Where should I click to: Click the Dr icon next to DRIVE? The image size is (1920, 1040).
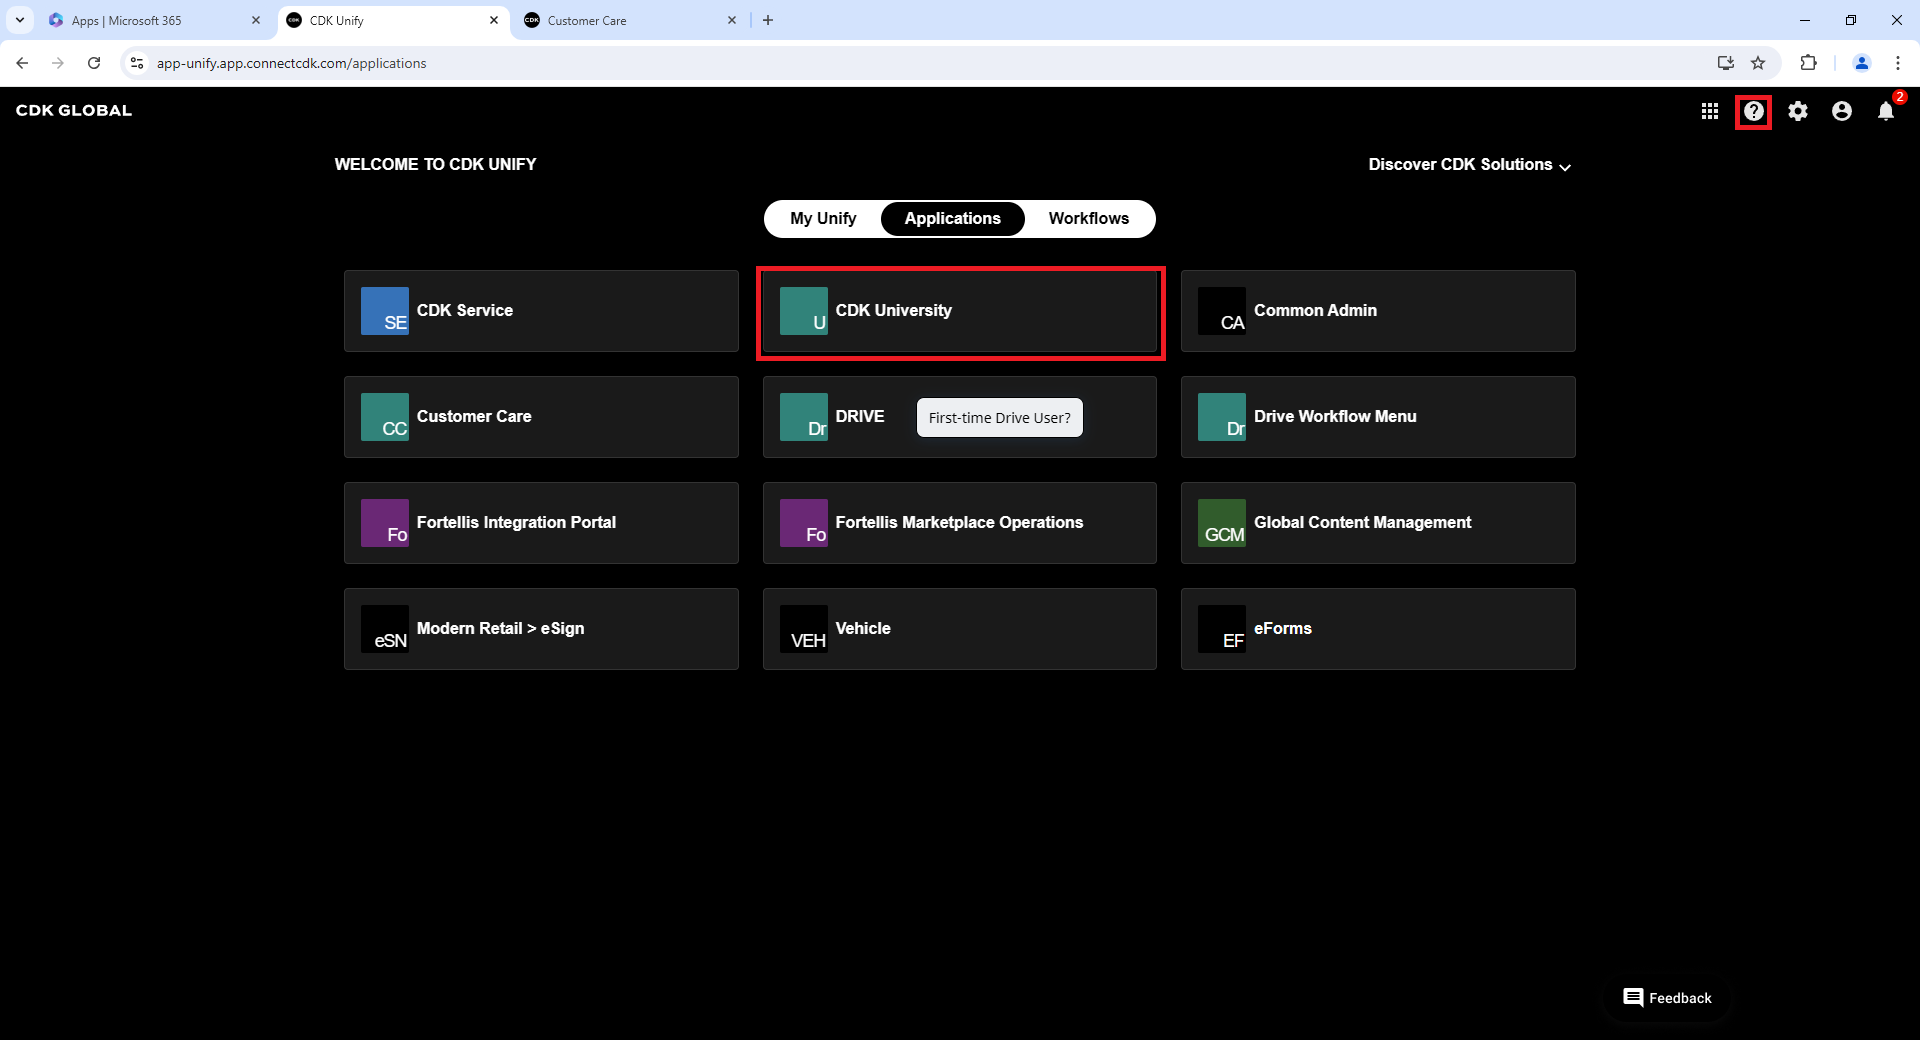point(804,417)
